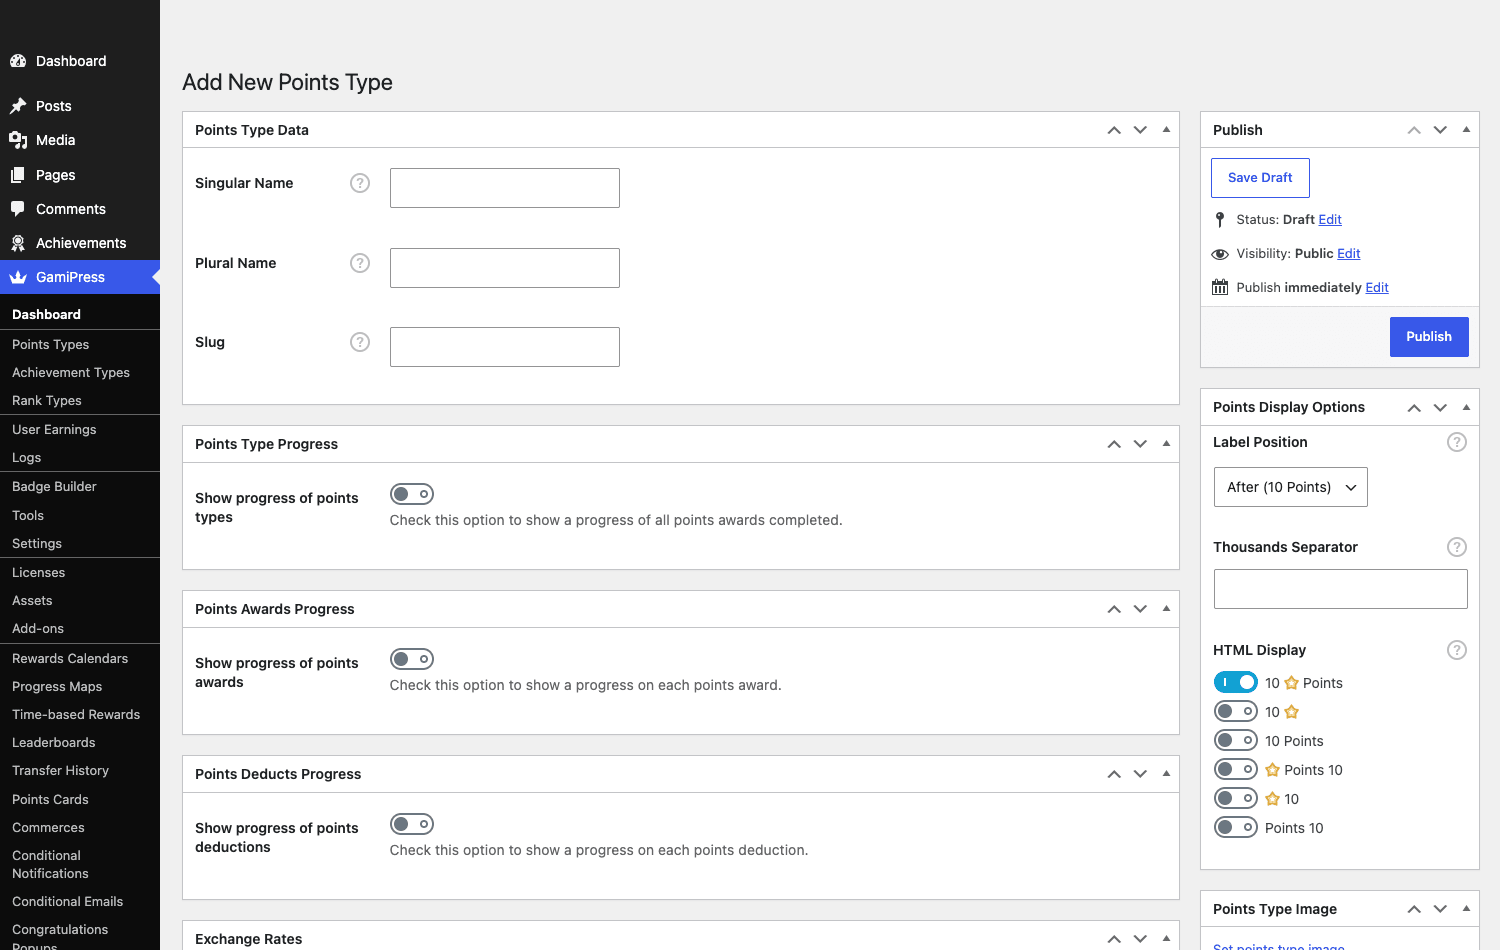Collapse the Points Type Data panel
This screenshot has width=1500, height=950.
[x=1166, y=130]
